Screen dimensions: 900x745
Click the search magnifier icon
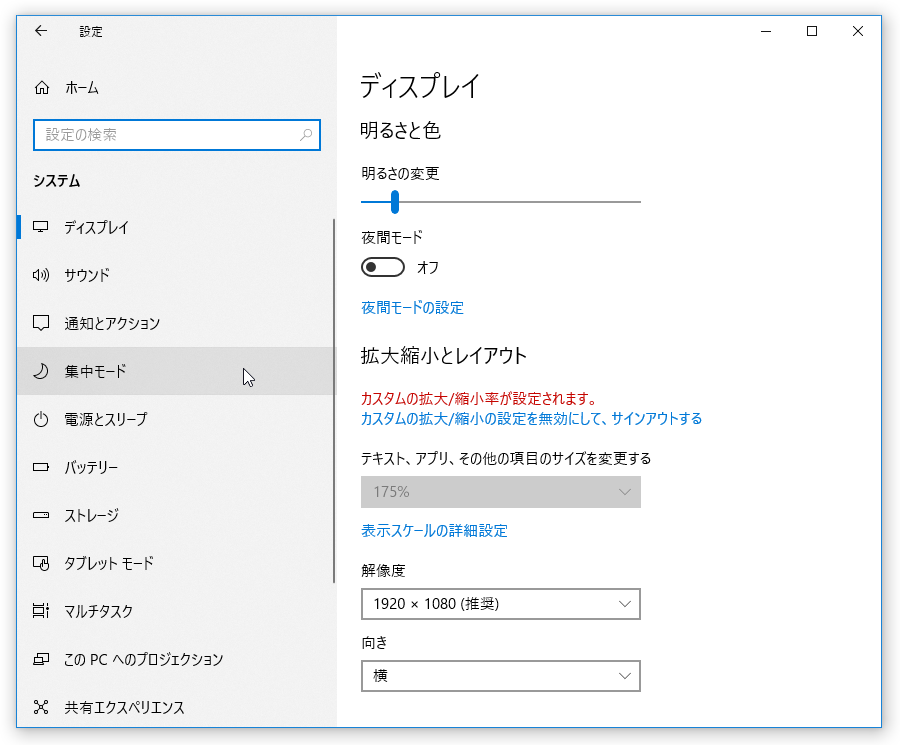tap(306, 135)
